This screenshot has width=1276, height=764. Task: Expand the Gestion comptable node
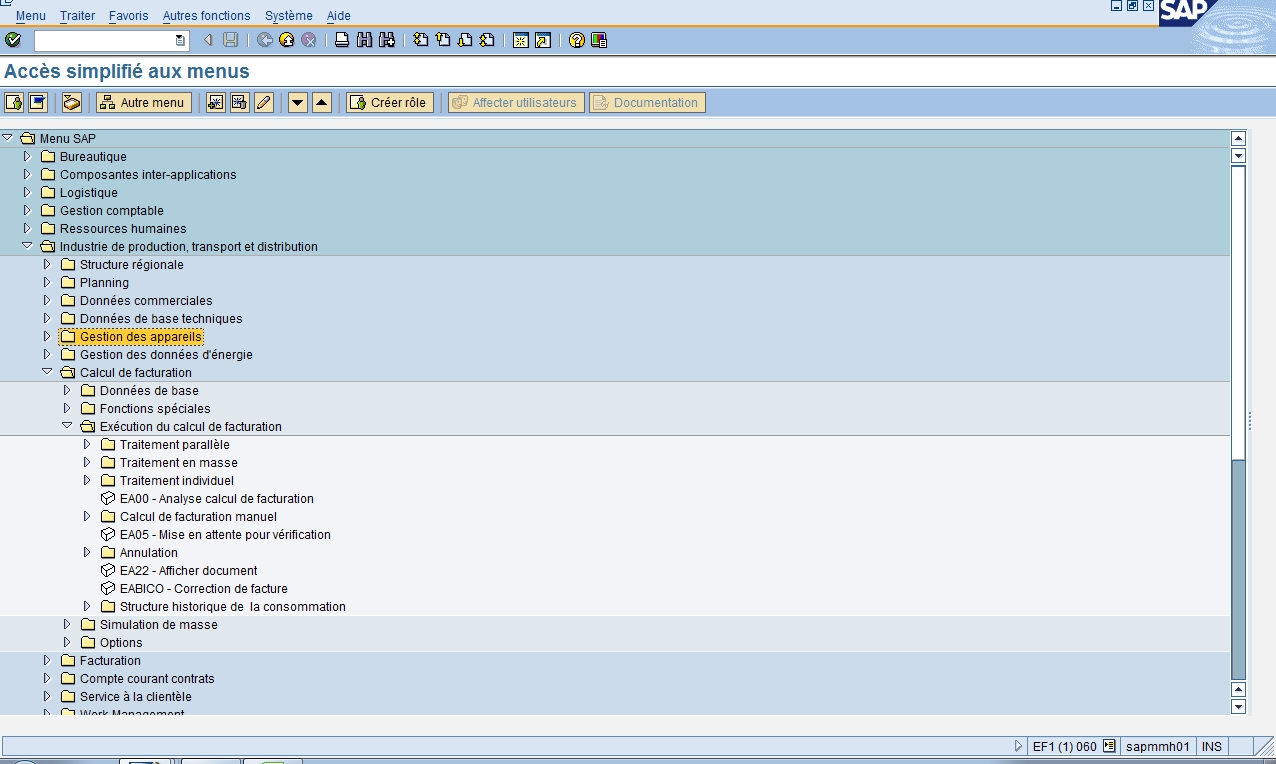pyautogui.click(x=27, y=210)
